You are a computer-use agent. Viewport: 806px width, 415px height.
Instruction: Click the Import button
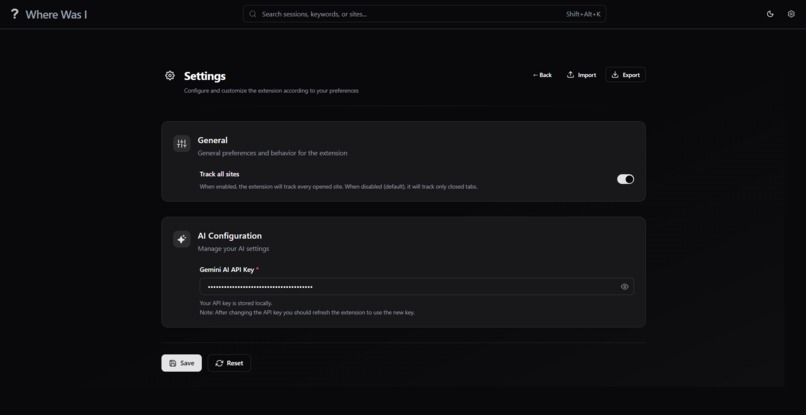tap(581, 75)
